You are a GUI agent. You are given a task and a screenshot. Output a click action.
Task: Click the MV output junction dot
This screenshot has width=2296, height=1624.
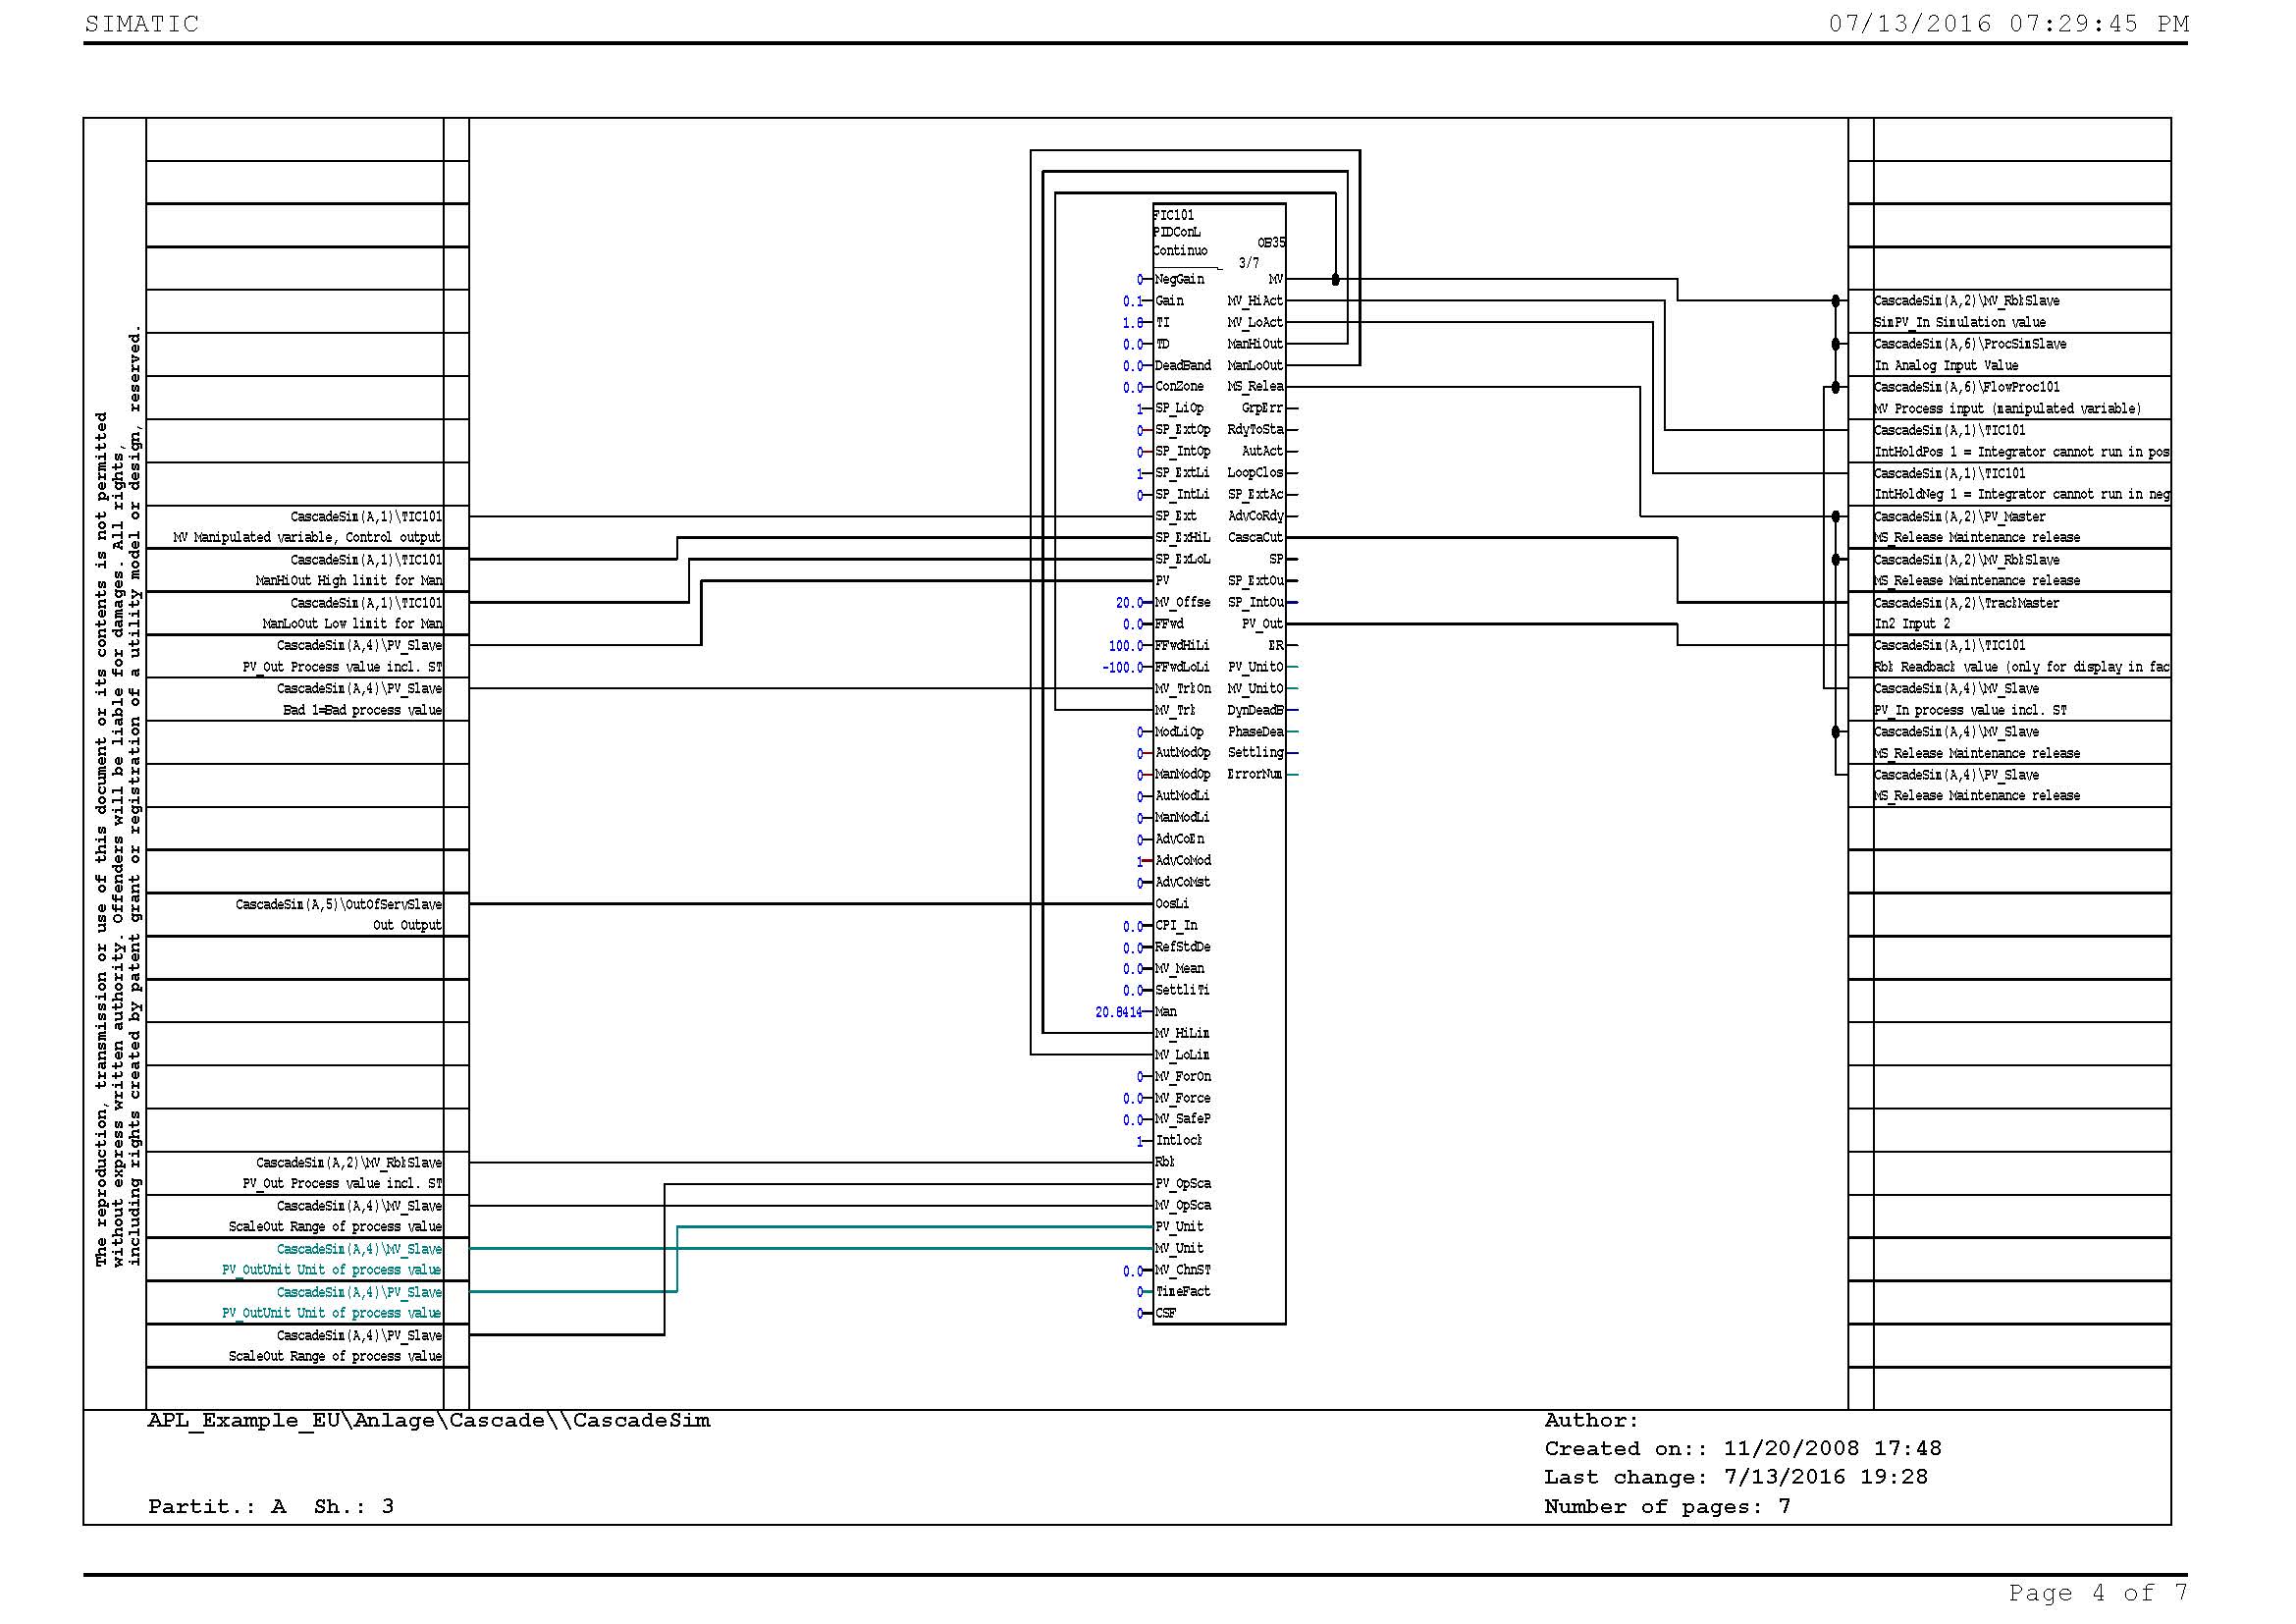pos(1336,280)
